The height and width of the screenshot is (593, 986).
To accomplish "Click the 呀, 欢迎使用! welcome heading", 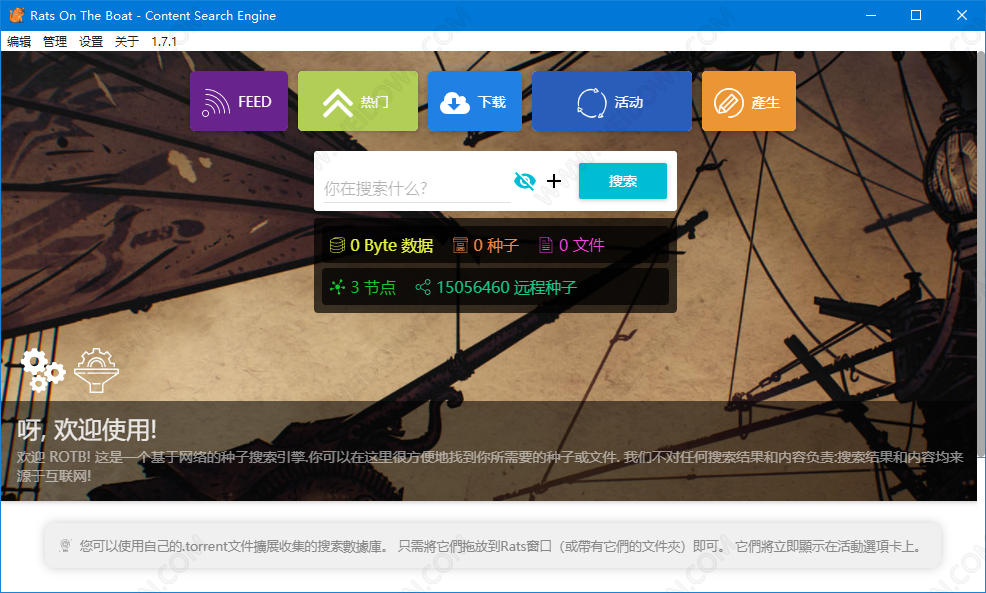I will click(87, 430).
